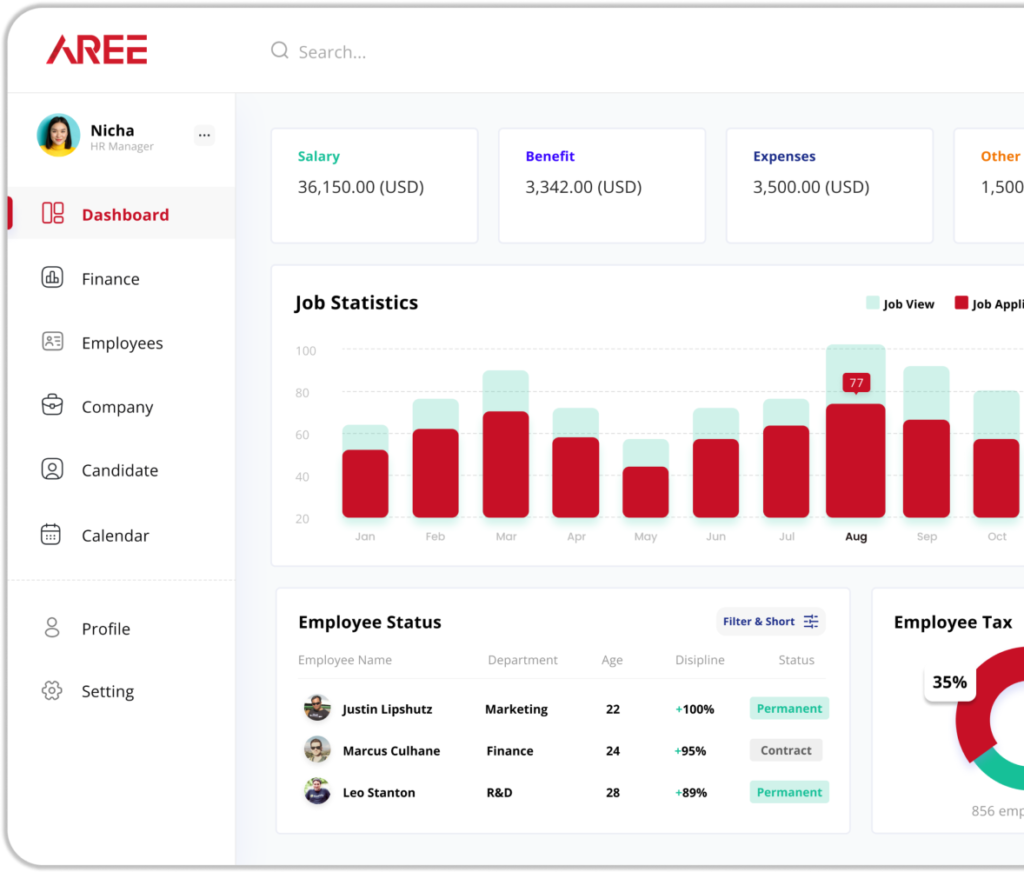Open the Candidate sidebar icon

coord(51,470)
